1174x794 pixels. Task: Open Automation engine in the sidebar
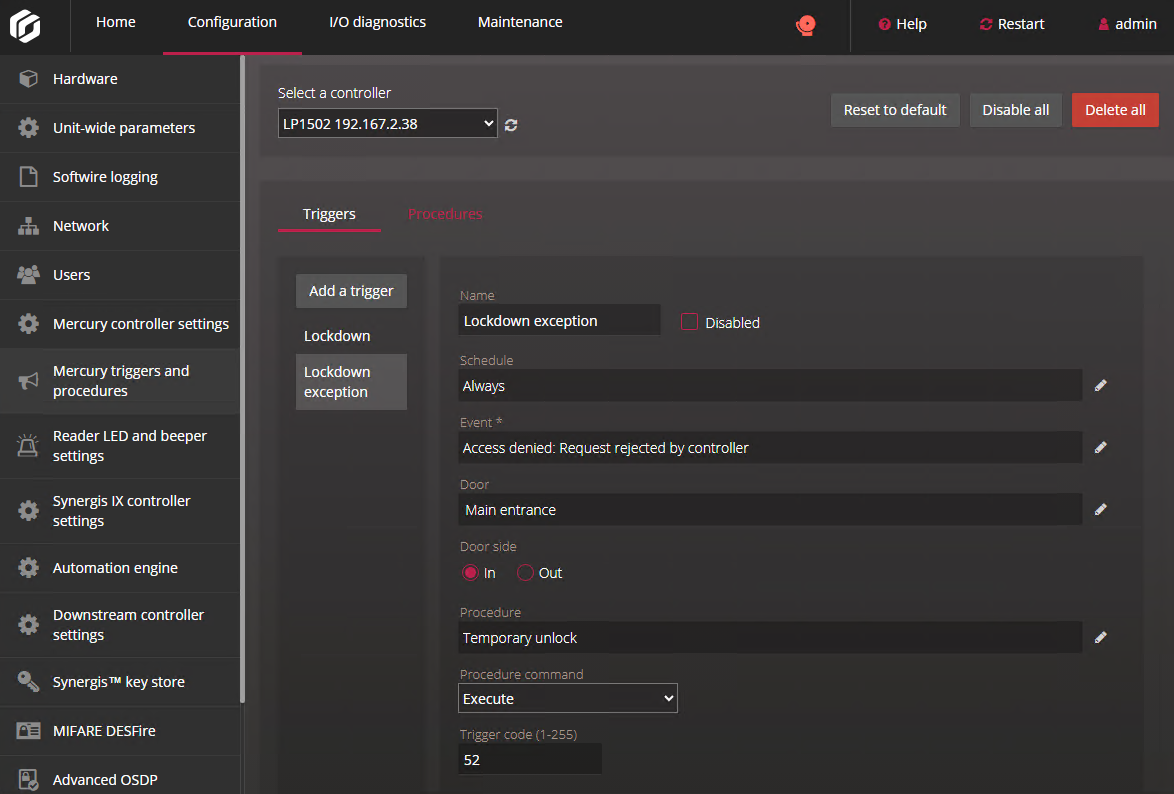click(x=120, y=568)
